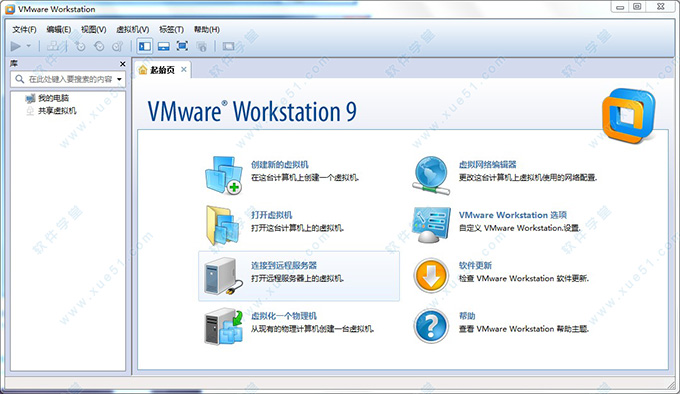Click text 从现有的物理计算机创建一台虚拟机
The width and height of the screenshot is (680, 394).
click(x=313, y=329)
